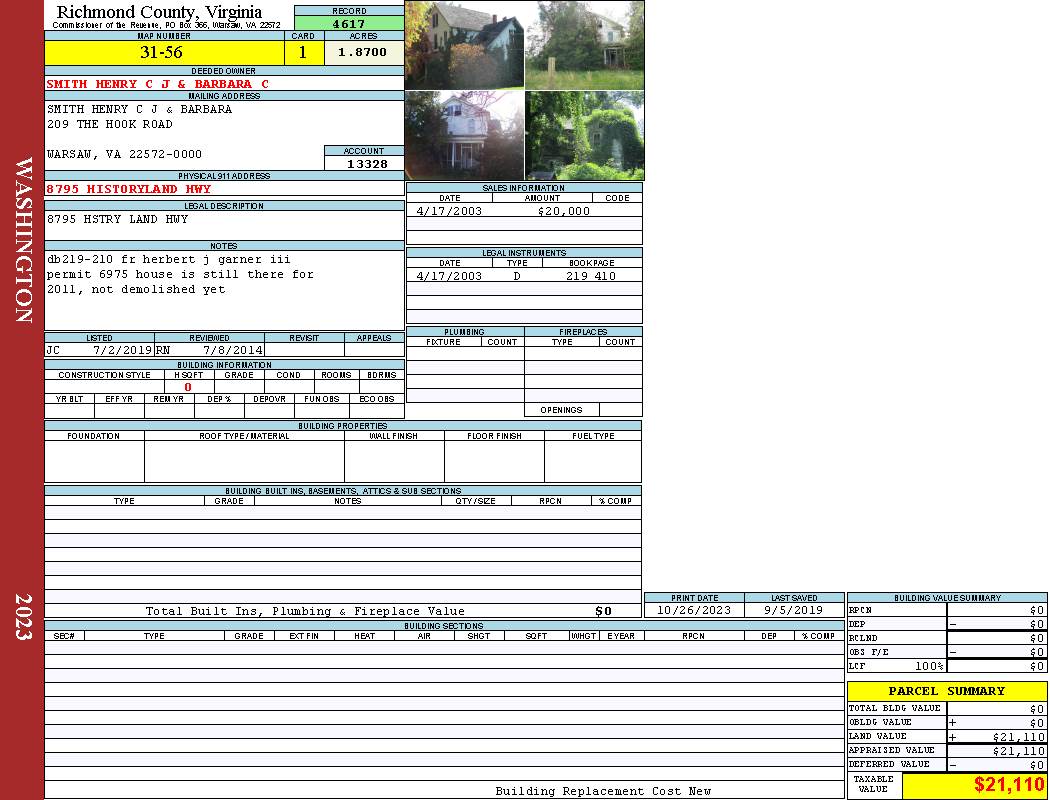Screen dimensions: 1050x800
Task: Select the 4/17/2003 sales information row
Action: tap(523, 211)
